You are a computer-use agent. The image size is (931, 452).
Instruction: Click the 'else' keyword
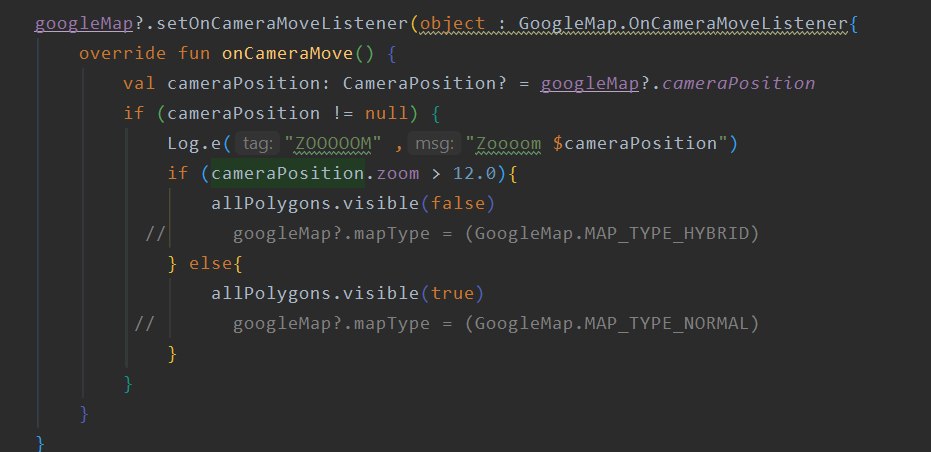(x=210, y=263)
